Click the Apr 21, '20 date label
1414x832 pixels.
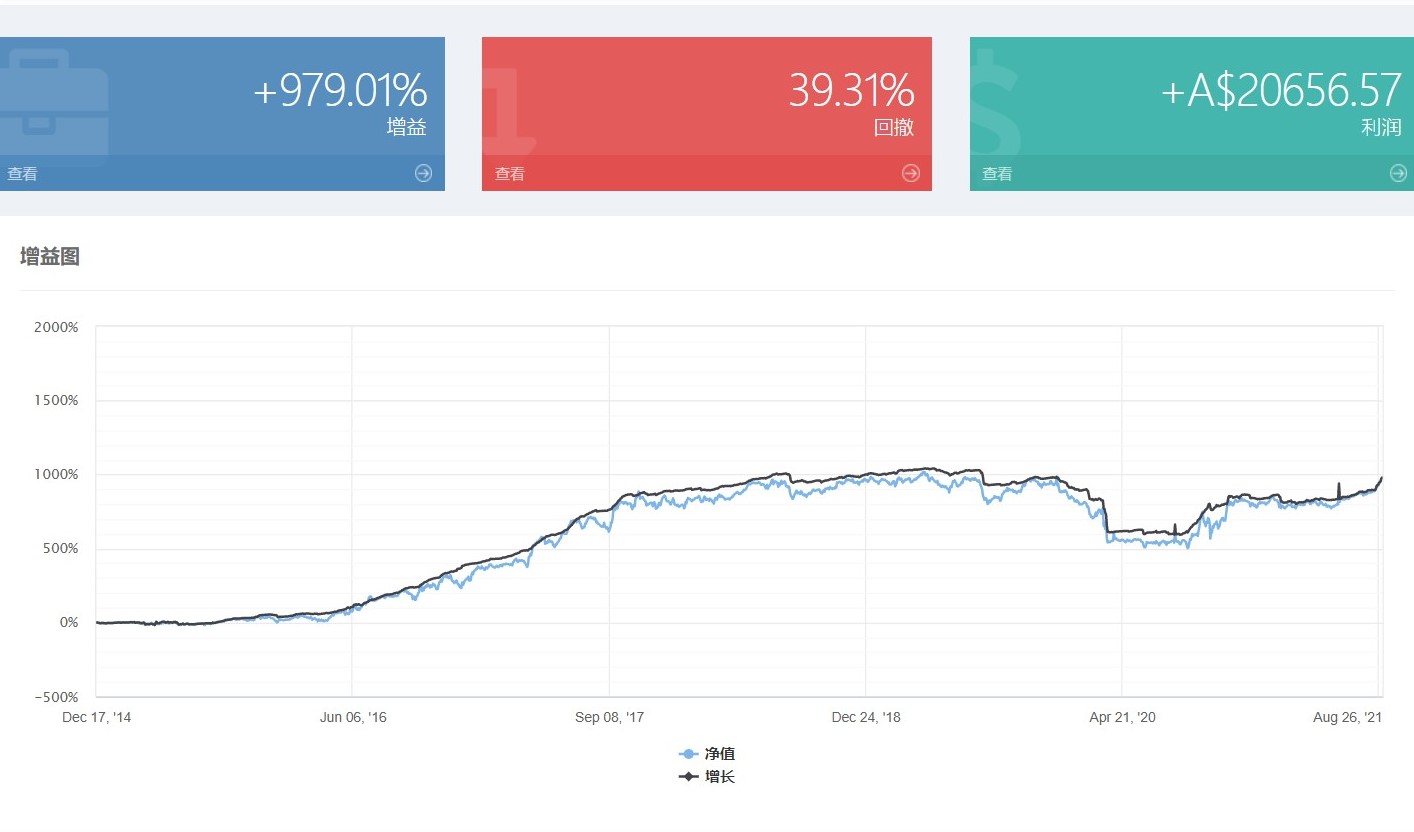[1122, 718]
